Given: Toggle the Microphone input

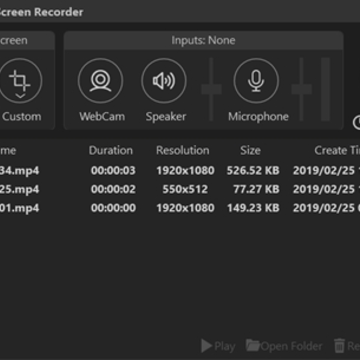Looking at the screenshot, I should [x=256, y=80].
